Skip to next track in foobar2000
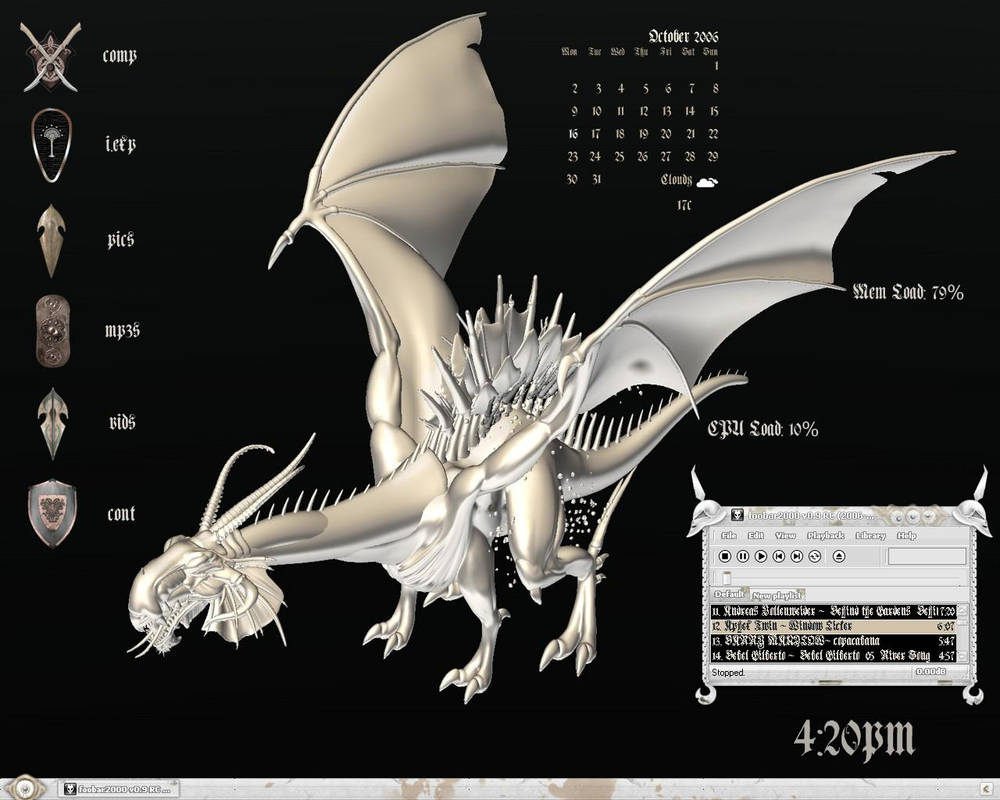The width and height of the screenshot is (1000, 800). 797,556
